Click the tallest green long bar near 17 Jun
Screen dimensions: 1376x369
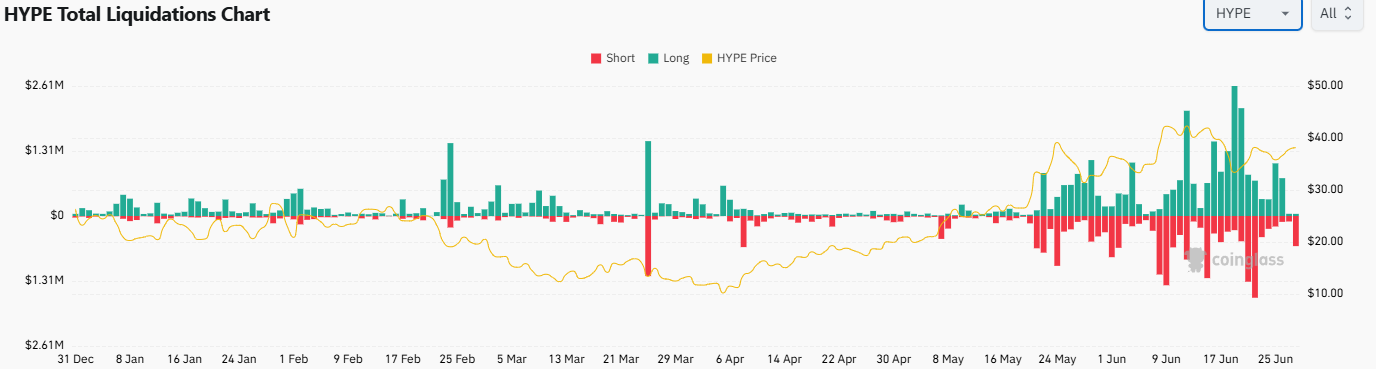(x=1235, y=151)
